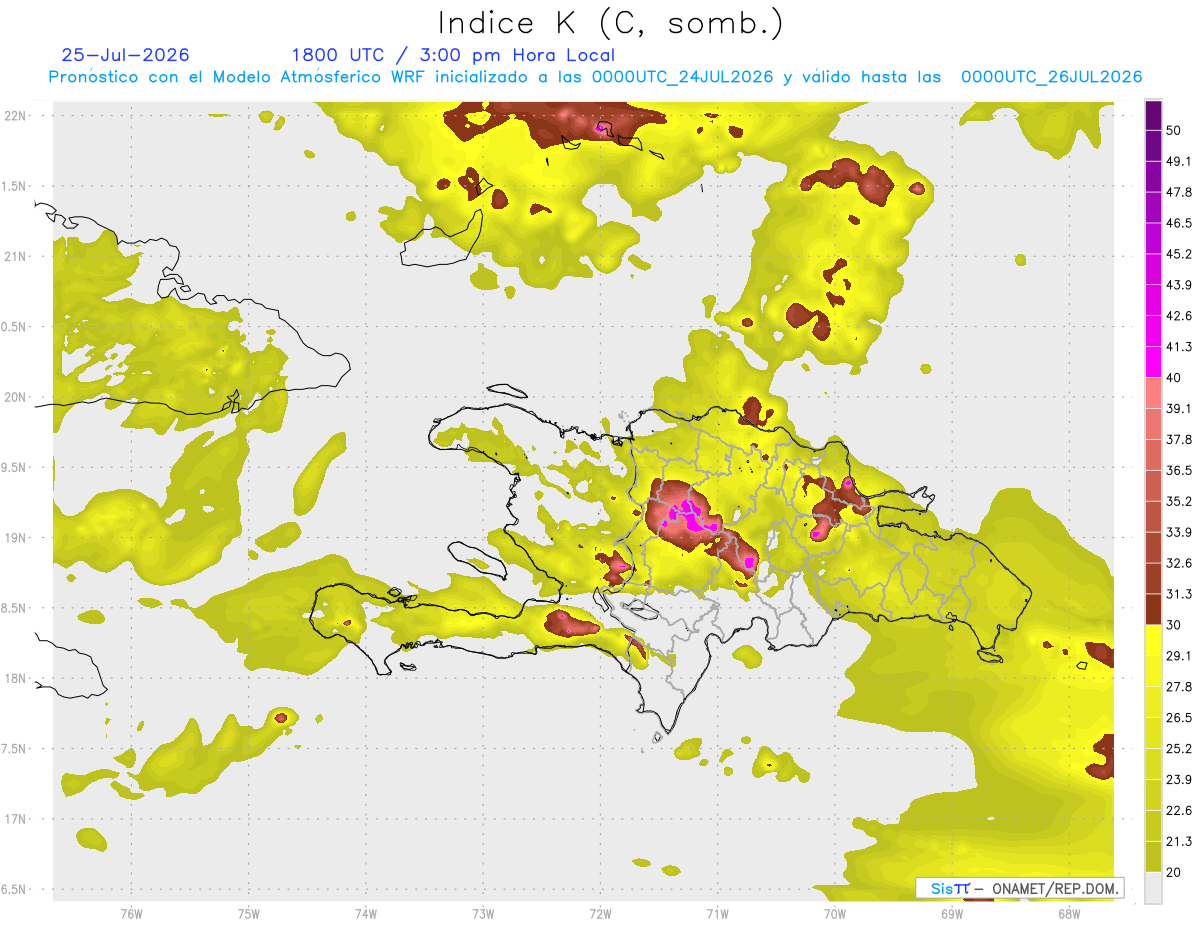Click the longitude label "70W"

coord(835,915)
